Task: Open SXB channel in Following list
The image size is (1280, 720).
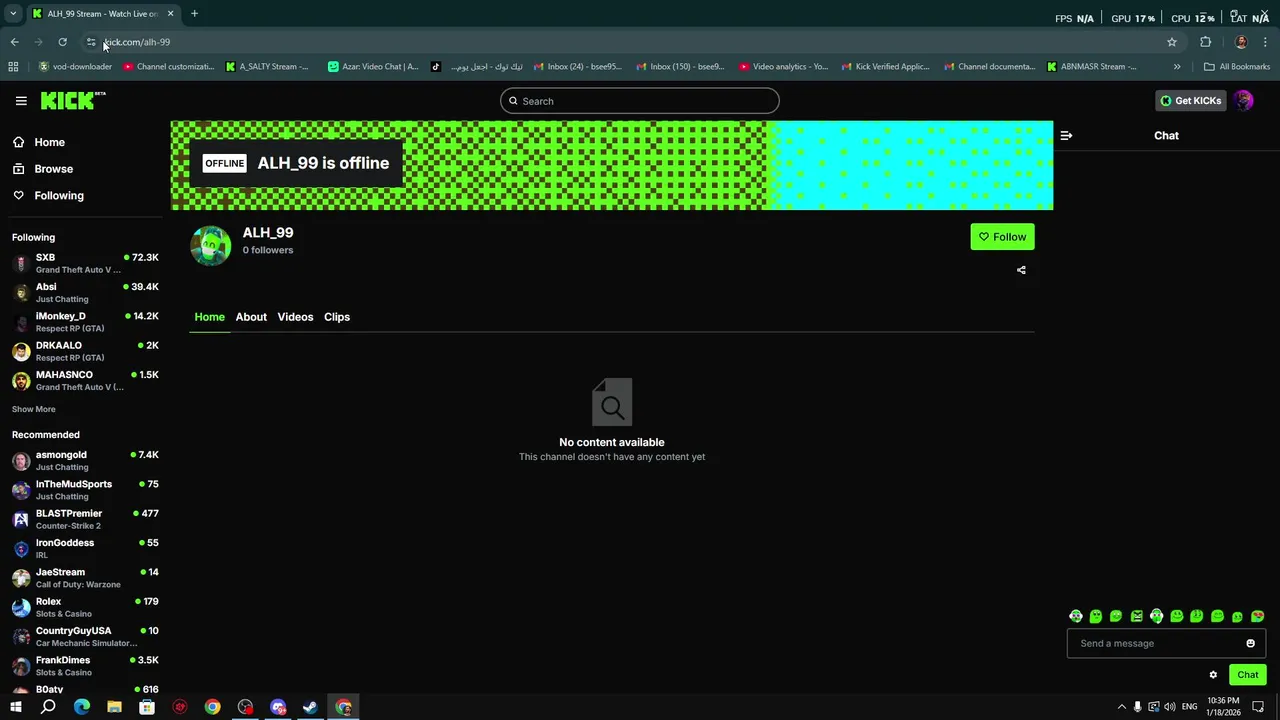Action: (x=85, y=263)
